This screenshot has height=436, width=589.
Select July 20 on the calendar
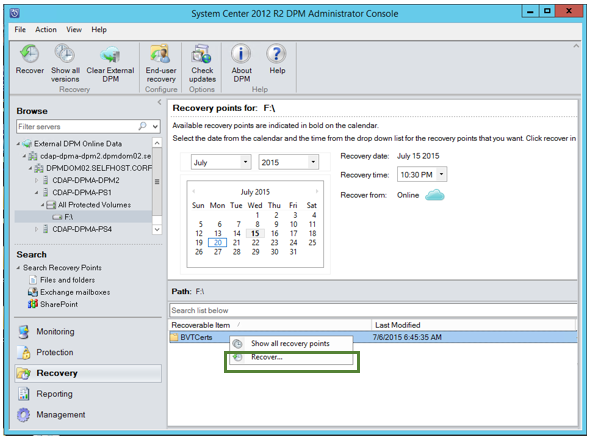217,243
